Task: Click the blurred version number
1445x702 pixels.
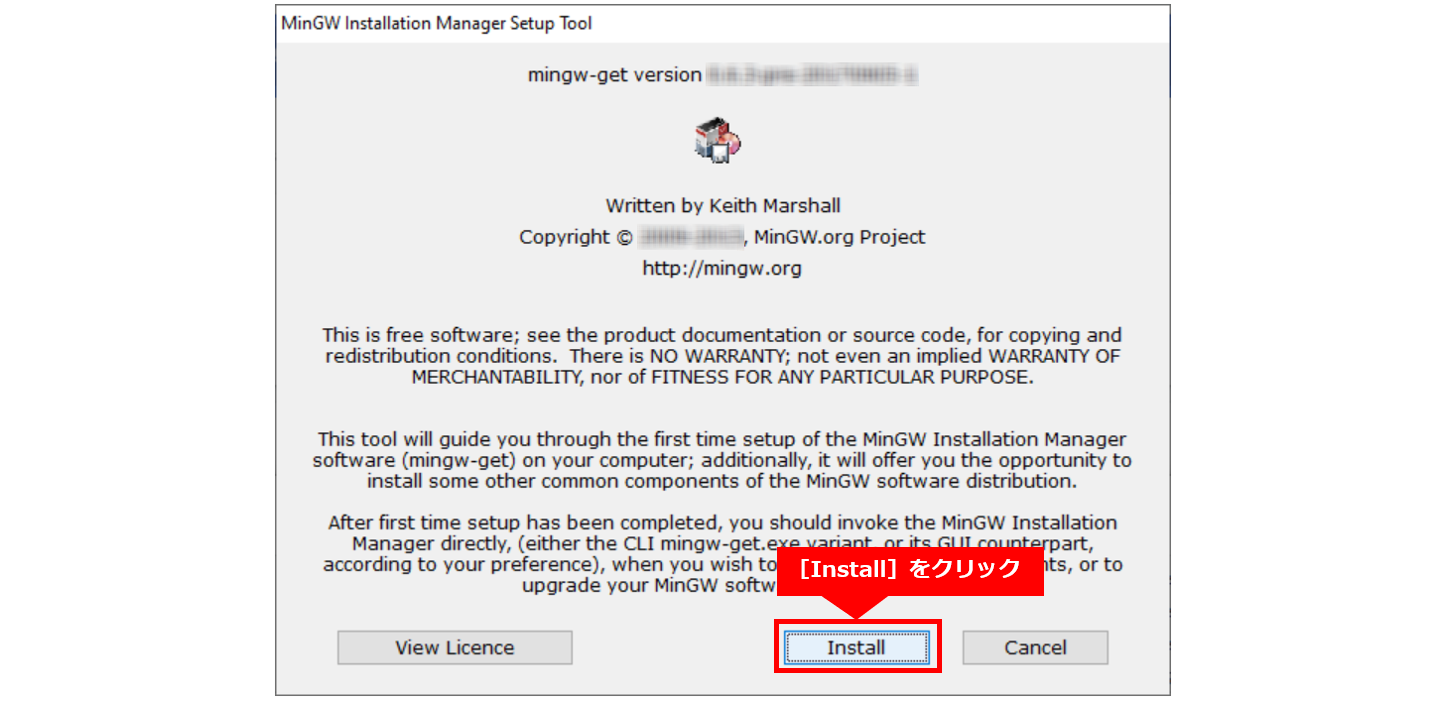Action: click(x=813, y=75)
